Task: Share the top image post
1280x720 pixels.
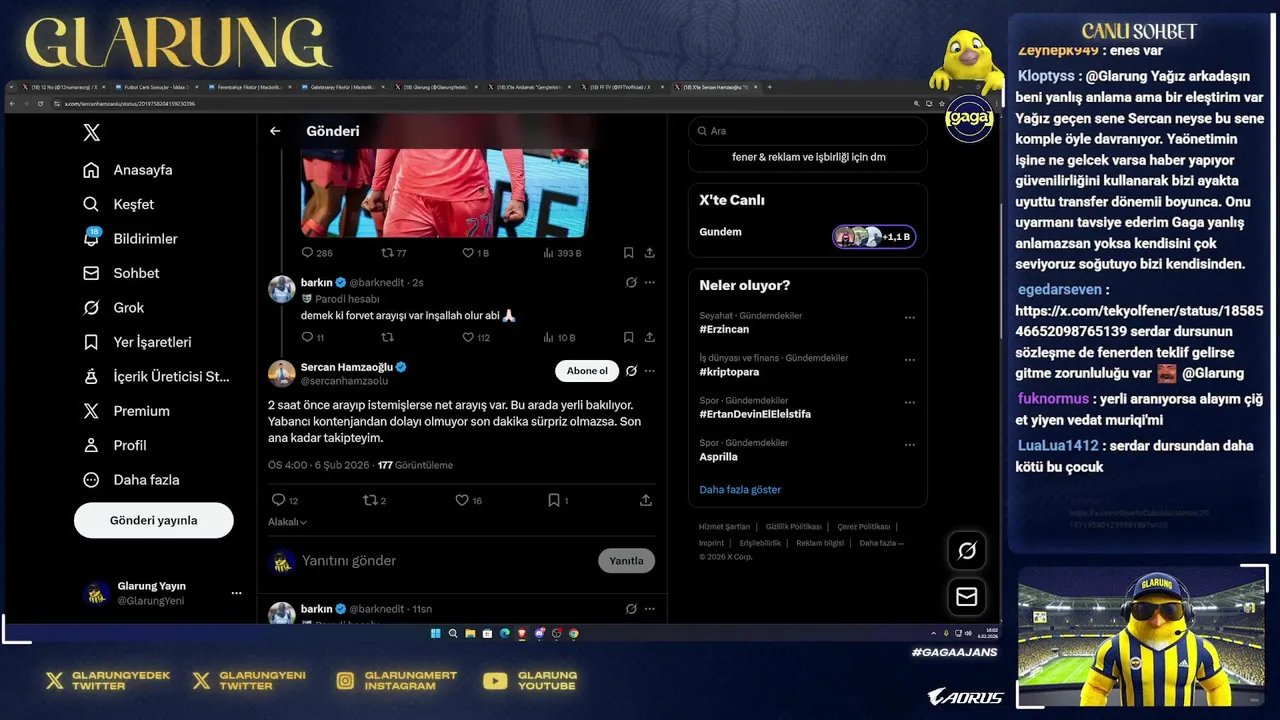Action: (x=649, y=253)
